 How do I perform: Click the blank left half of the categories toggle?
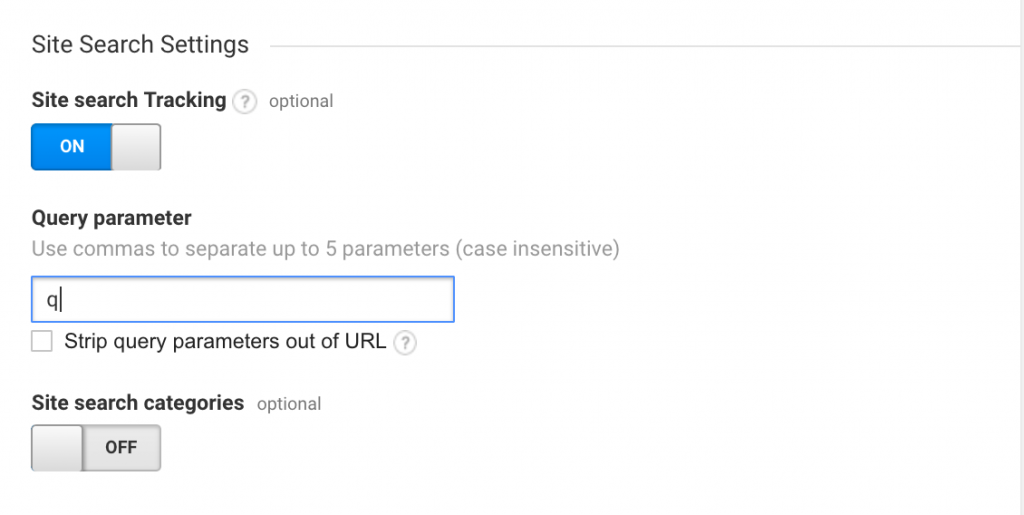(x=57, y=447)
